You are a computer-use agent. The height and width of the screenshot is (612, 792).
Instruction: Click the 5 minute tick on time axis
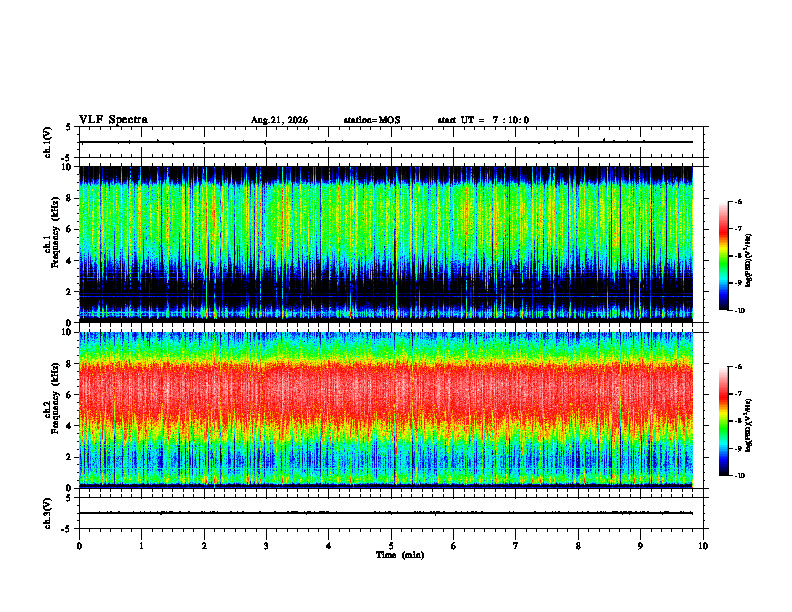(x=391, y=546)
